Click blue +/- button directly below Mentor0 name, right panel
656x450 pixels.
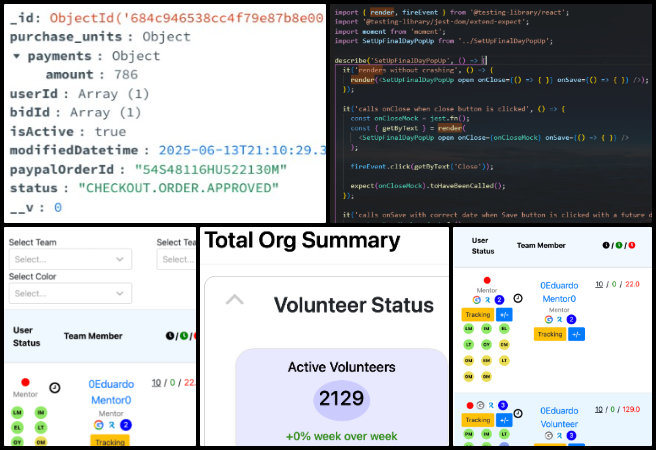(x=576, y=334)
